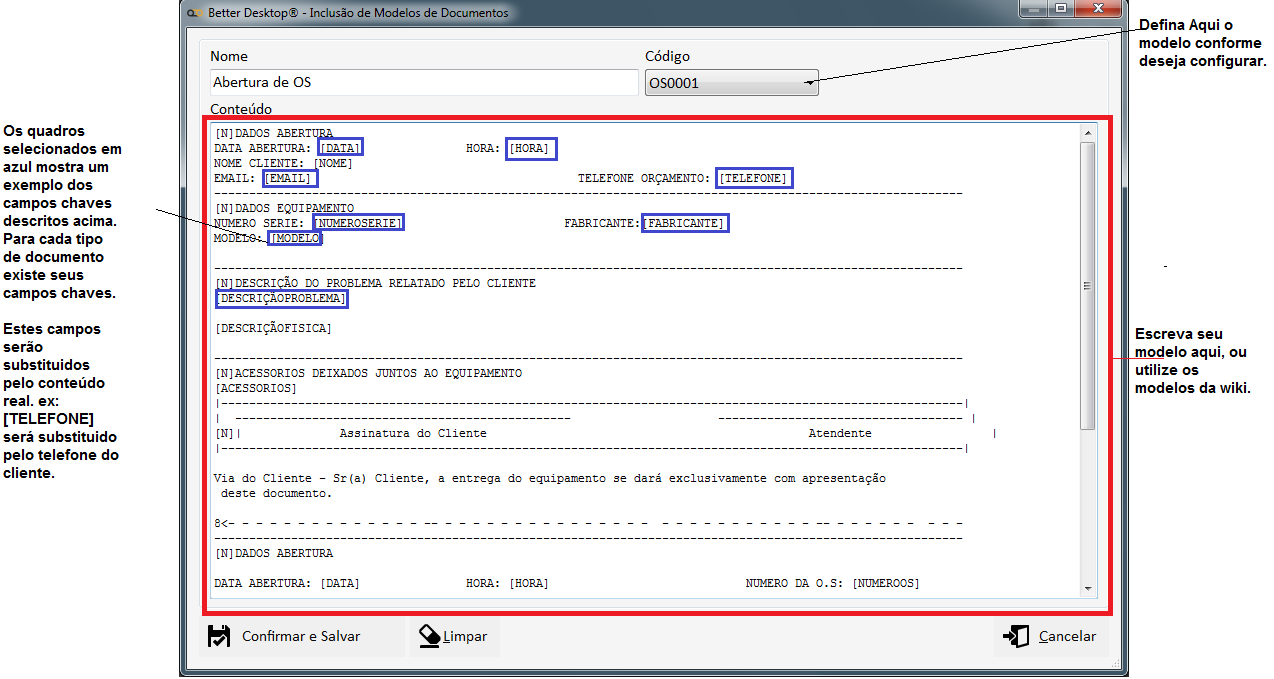This screenshot has height=679, width=1274.
Task: Minimize the Inclusão de Modelos window
Action: [1032, 9]
